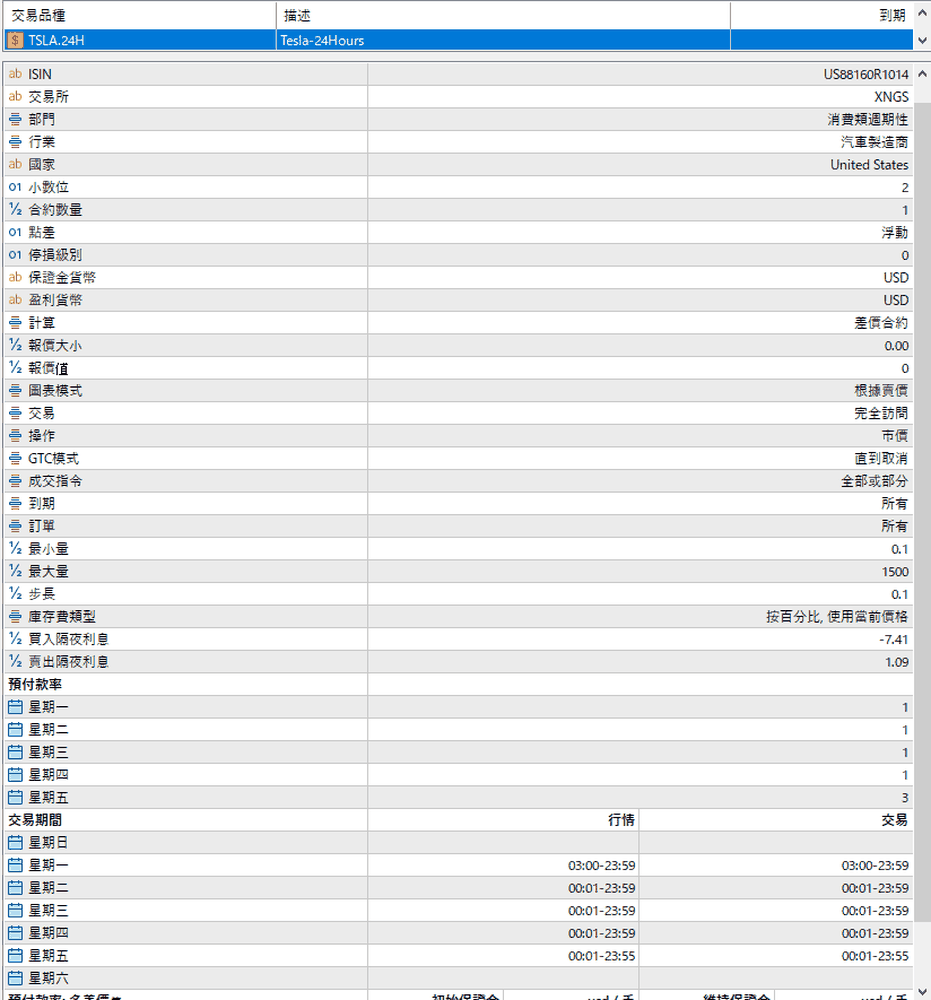The width and height of the screenshot is (931, 1000).
Task: Click the swap short value 1.09
Action: (897, 662)
